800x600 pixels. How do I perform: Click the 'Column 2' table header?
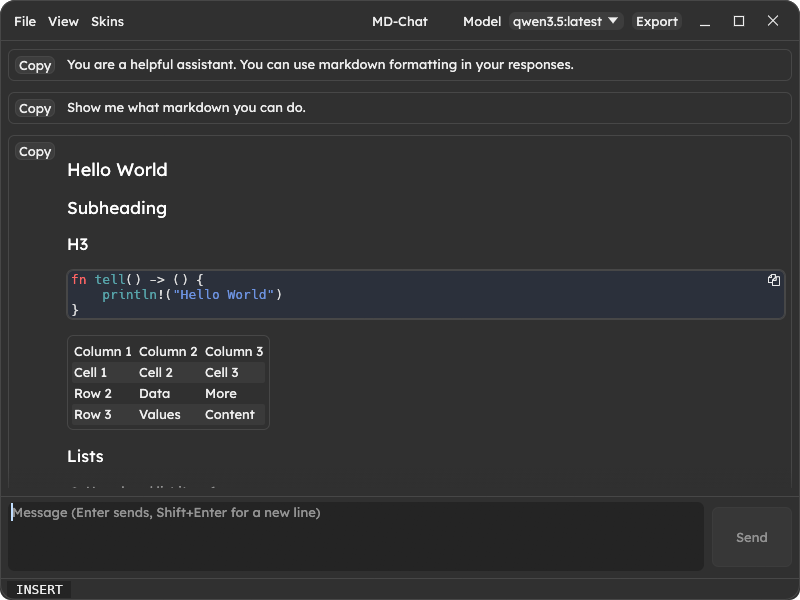point(168,352)
